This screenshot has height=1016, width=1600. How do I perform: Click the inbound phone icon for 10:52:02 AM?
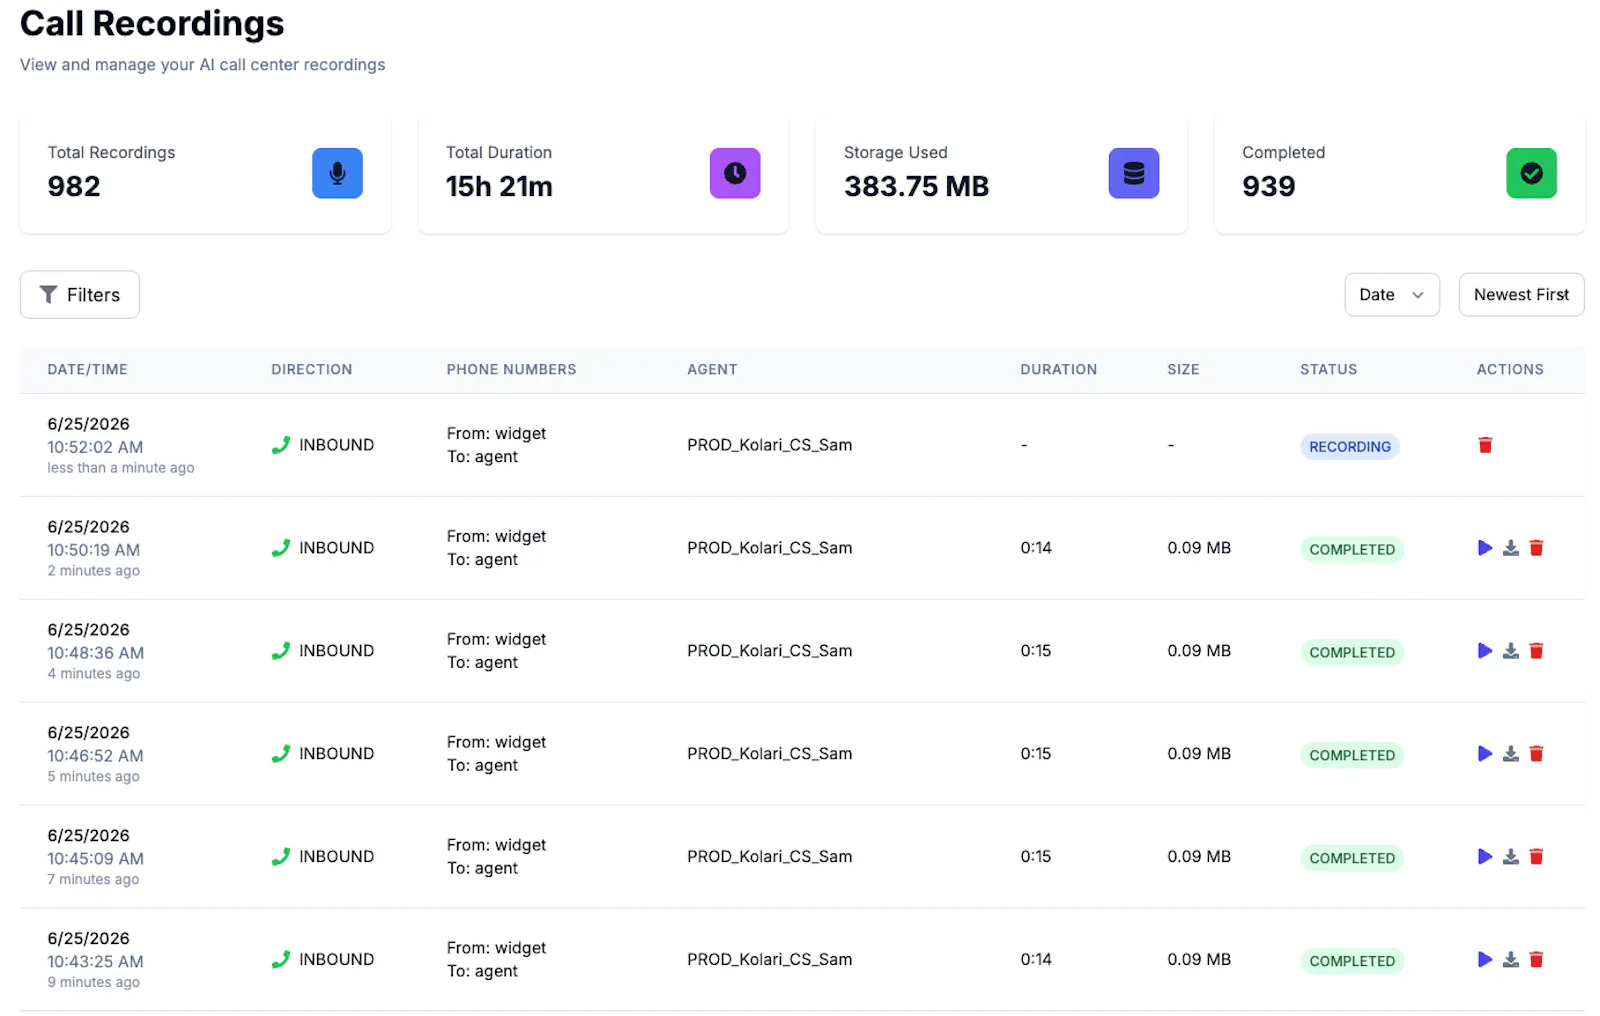click(x=281, y=445)
